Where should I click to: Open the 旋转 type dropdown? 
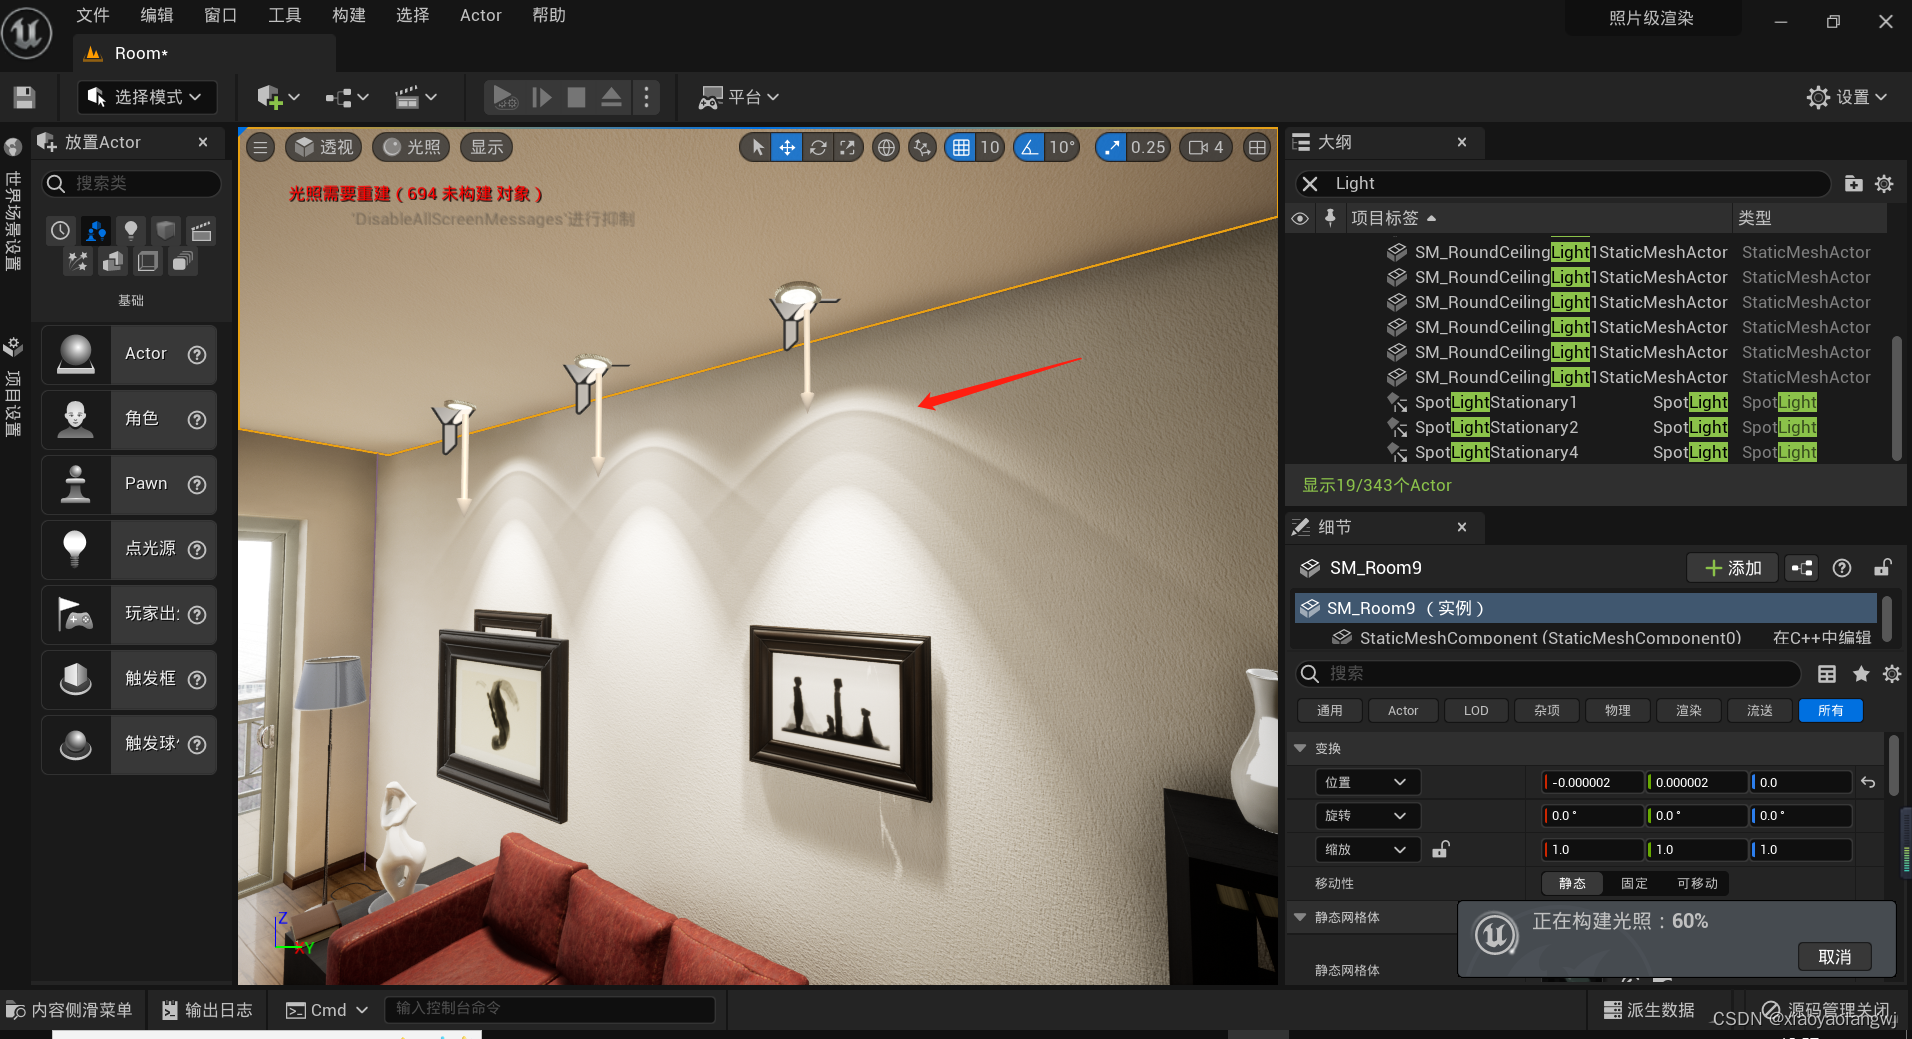[1367, 816]
